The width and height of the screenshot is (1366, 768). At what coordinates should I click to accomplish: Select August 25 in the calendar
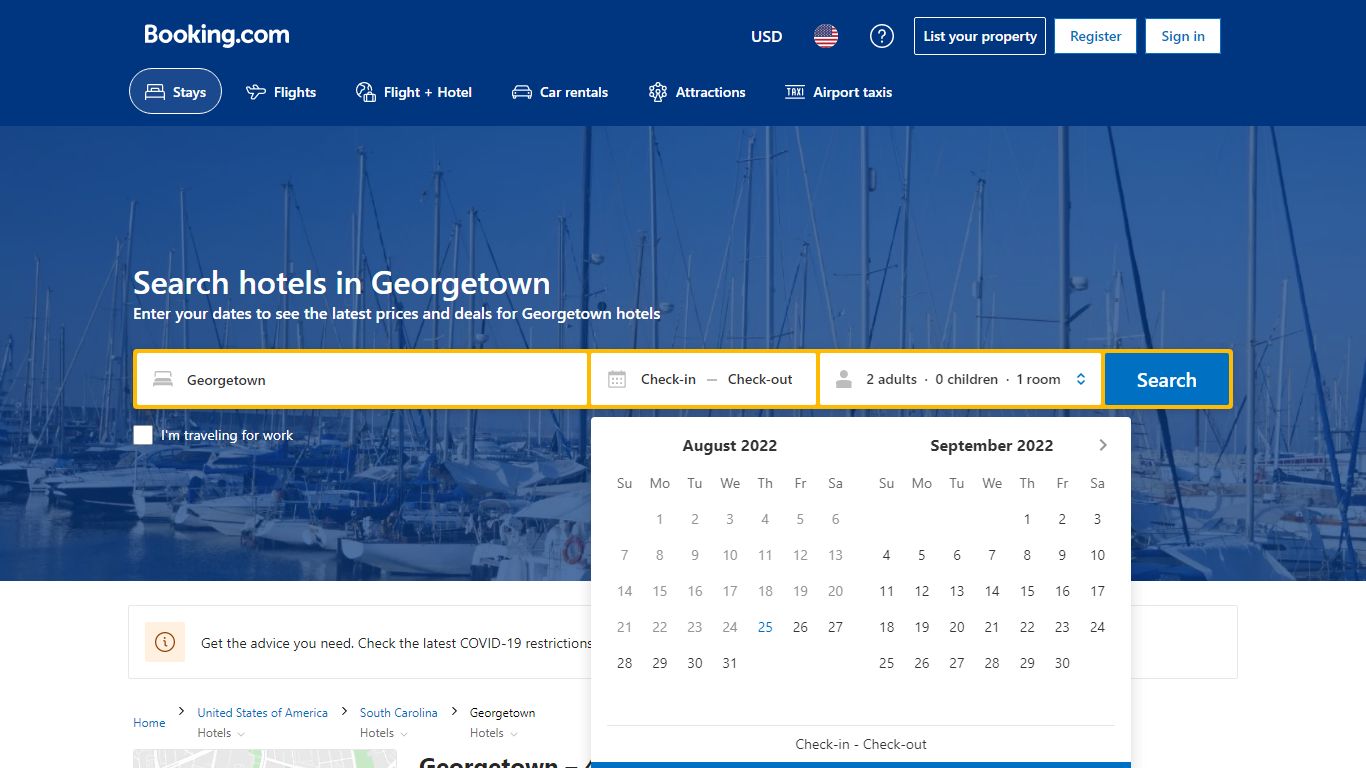[765, 627]
